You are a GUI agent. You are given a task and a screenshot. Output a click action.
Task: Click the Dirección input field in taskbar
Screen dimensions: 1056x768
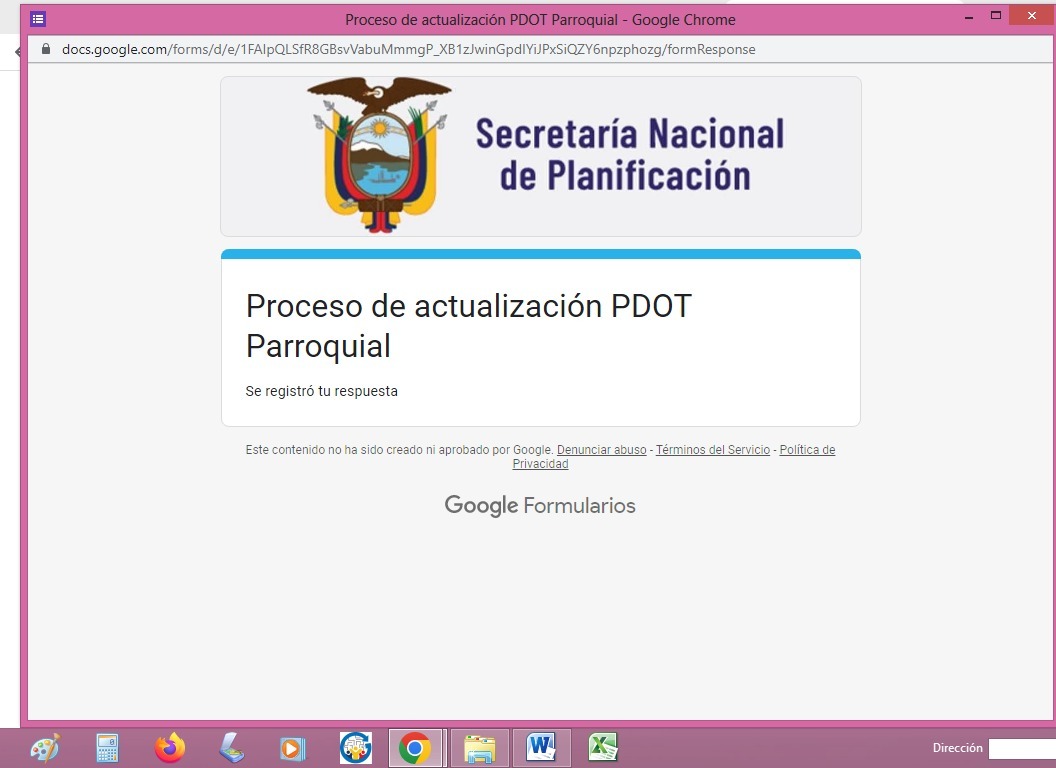click(x=1022, y=748)
